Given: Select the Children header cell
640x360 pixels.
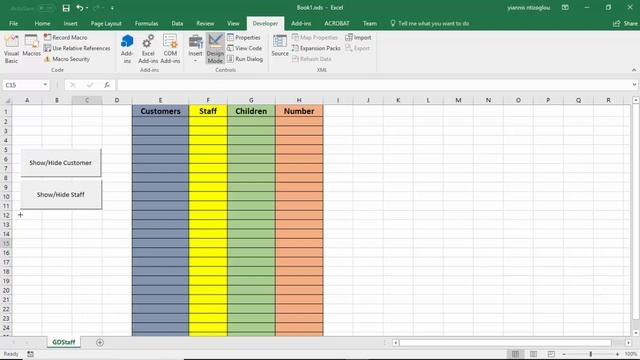Looking at the screenshot, I should point(251,111).
